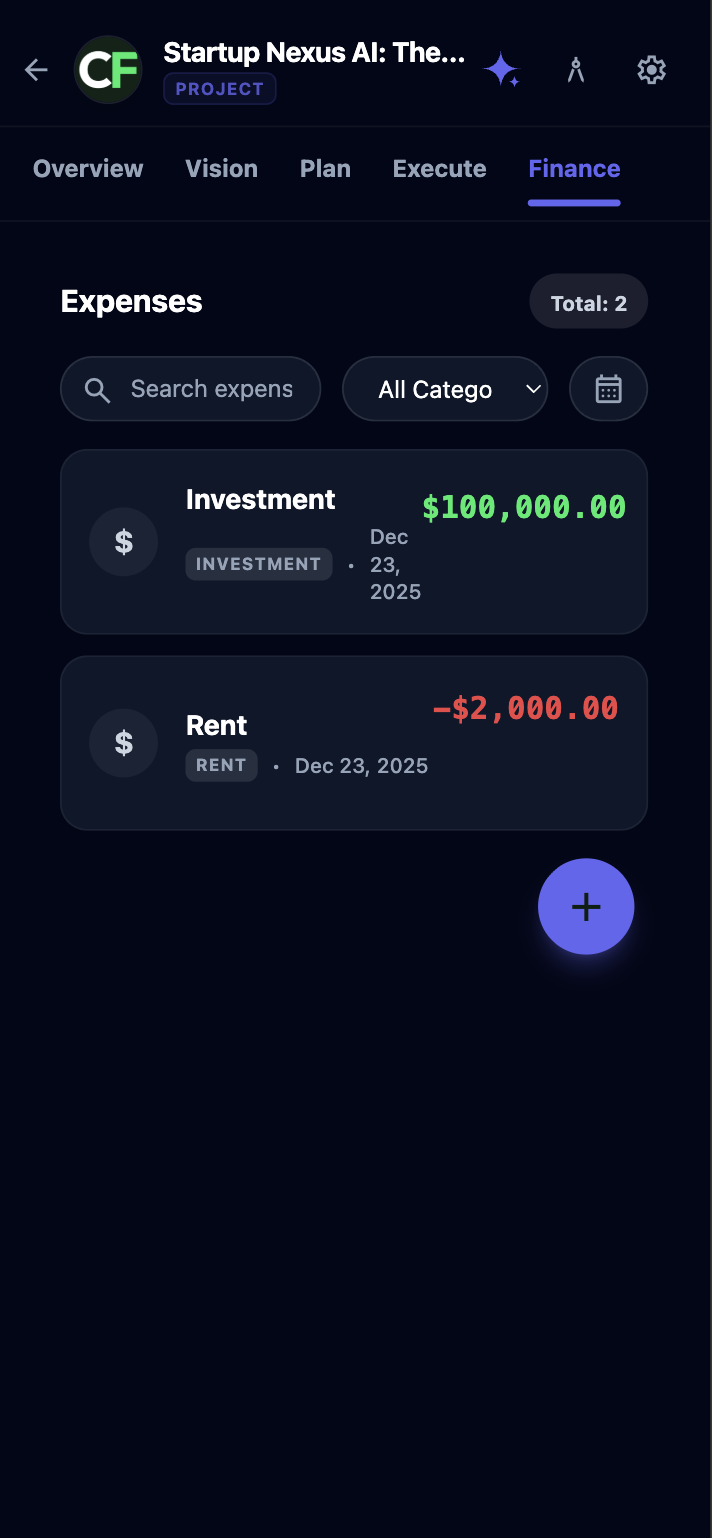The height and width of the screenshot is (1538, 712).
Task: Select the Finance tab
Action: [x=574, y=169]
